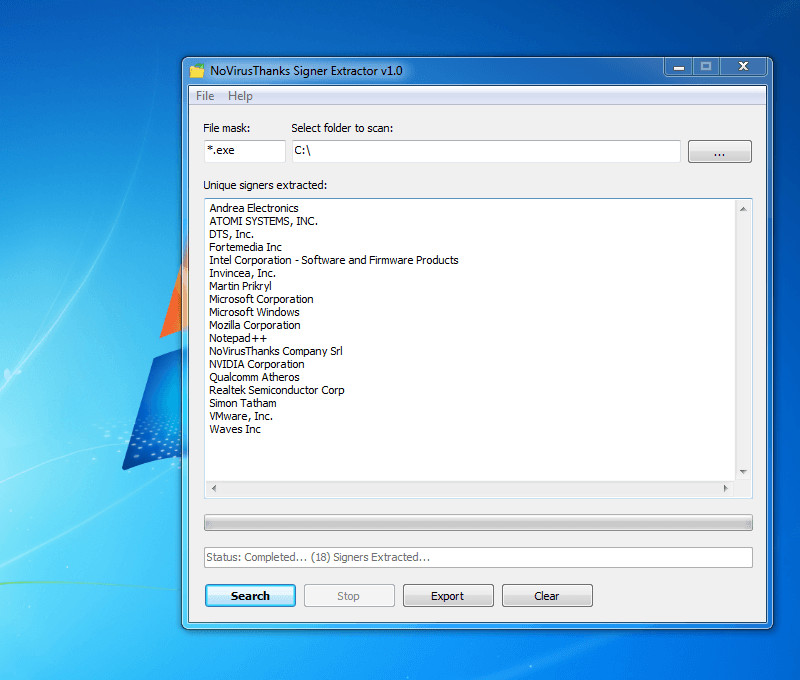Screen dimensions: 800x680
Task: Select 'Martin Prikryl' signer entry
Action: pyautogui.click(x=240, y=286)
